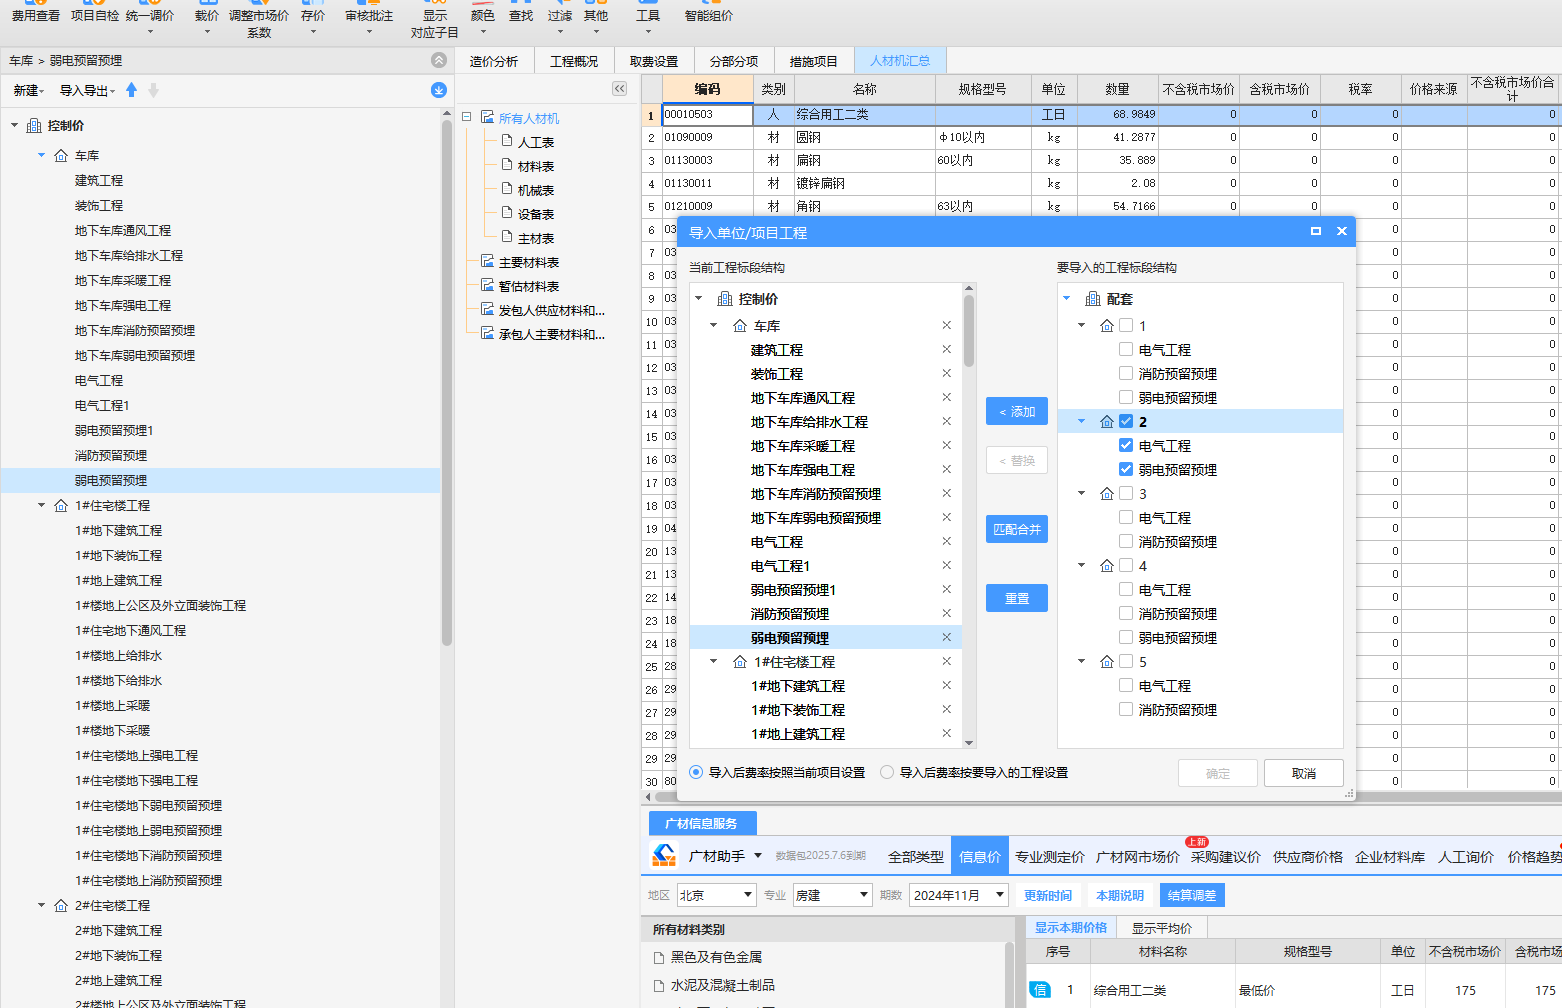Check the checkbox for unit 5
1562x1008 pixels.
pos(1126,661)
